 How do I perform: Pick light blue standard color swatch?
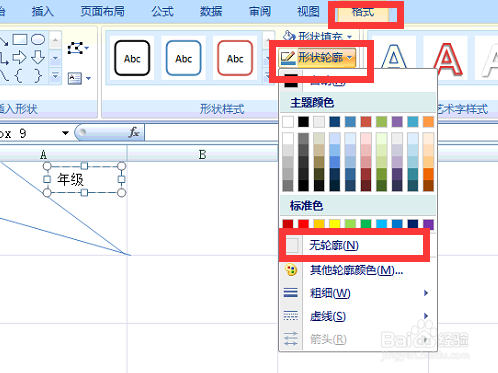coord(381,224)
